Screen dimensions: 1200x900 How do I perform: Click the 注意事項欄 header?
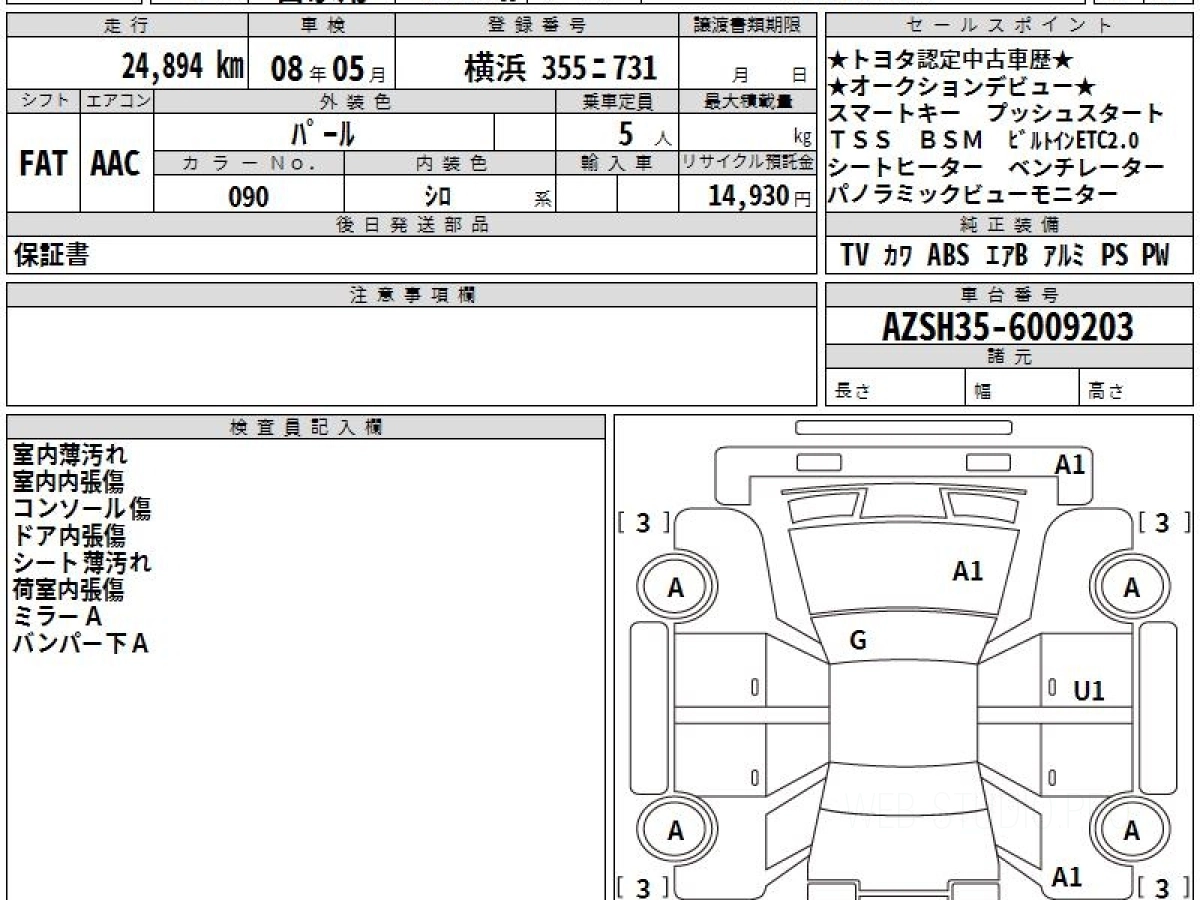411,295
